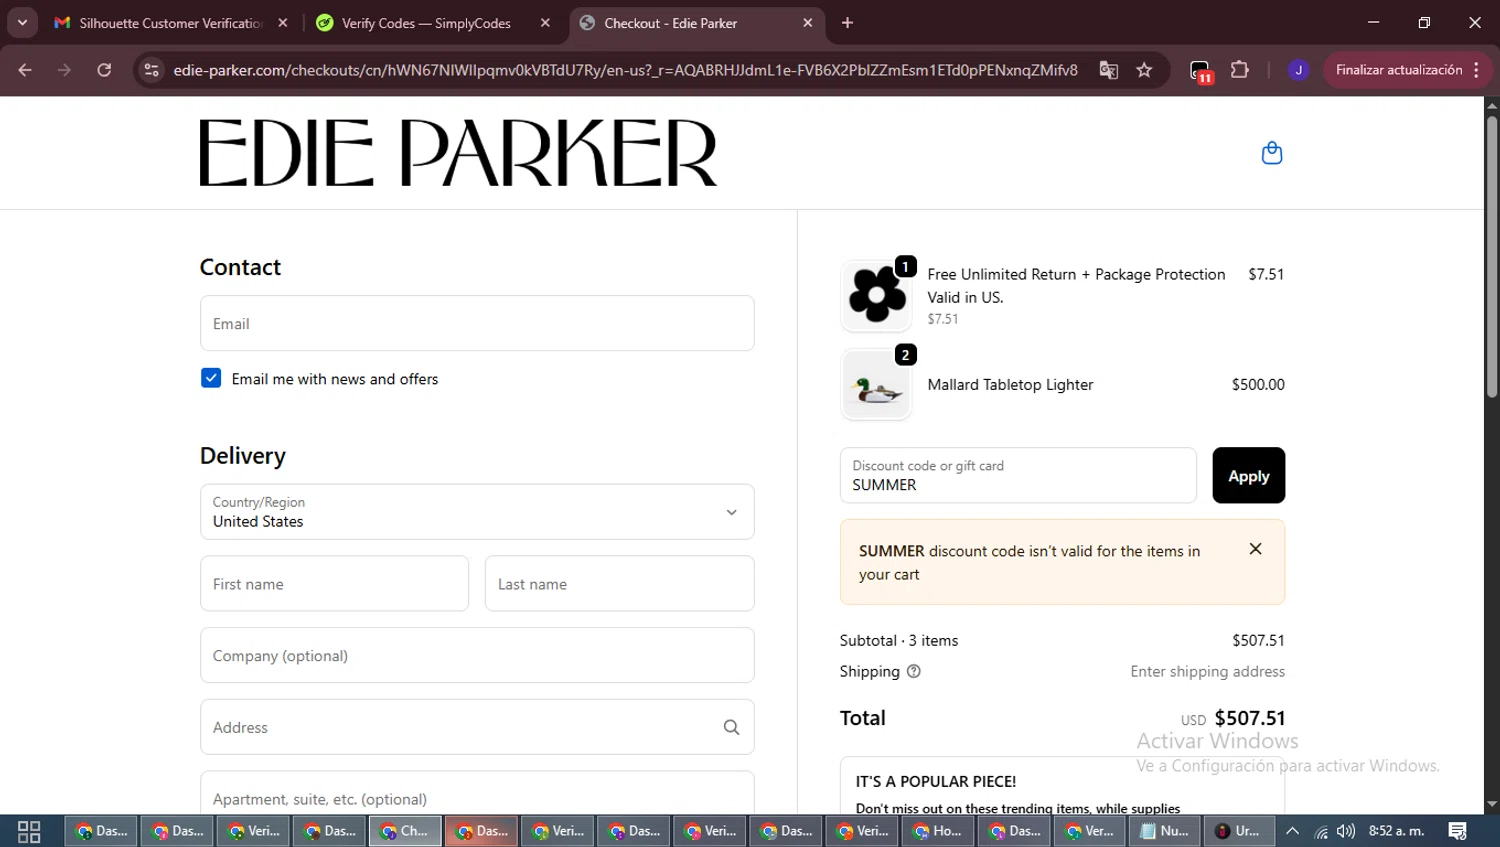Reload the checkout page

(x=104, y=70)
